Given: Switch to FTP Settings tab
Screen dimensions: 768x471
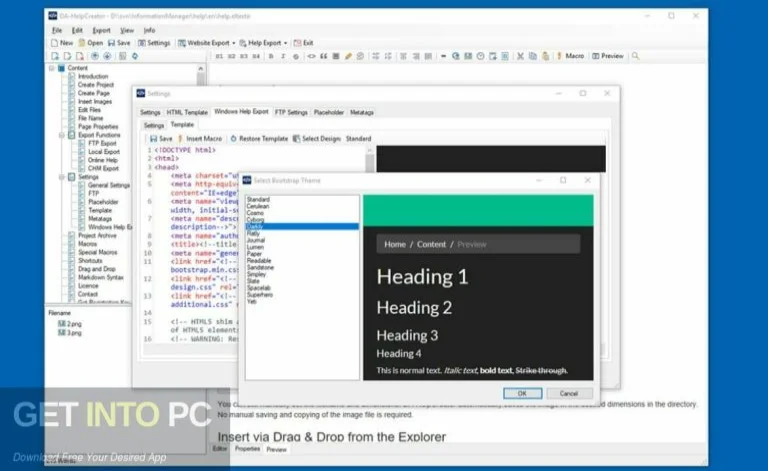Looking at the screenshot, I should [291, 113].
